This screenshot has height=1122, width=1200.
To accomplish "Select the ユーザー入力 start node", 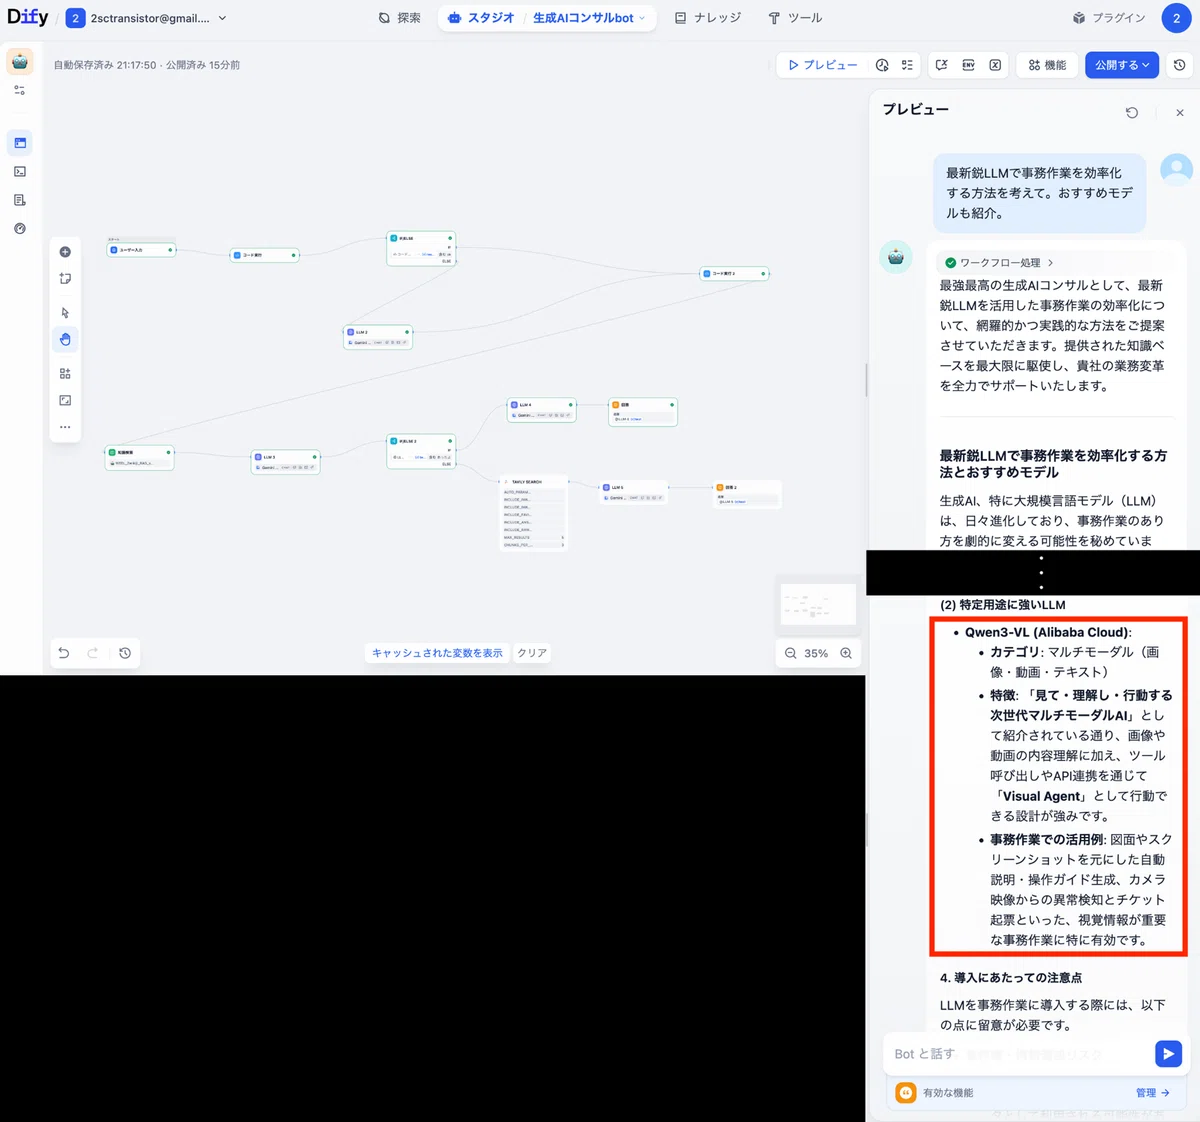I will (141, 250).
